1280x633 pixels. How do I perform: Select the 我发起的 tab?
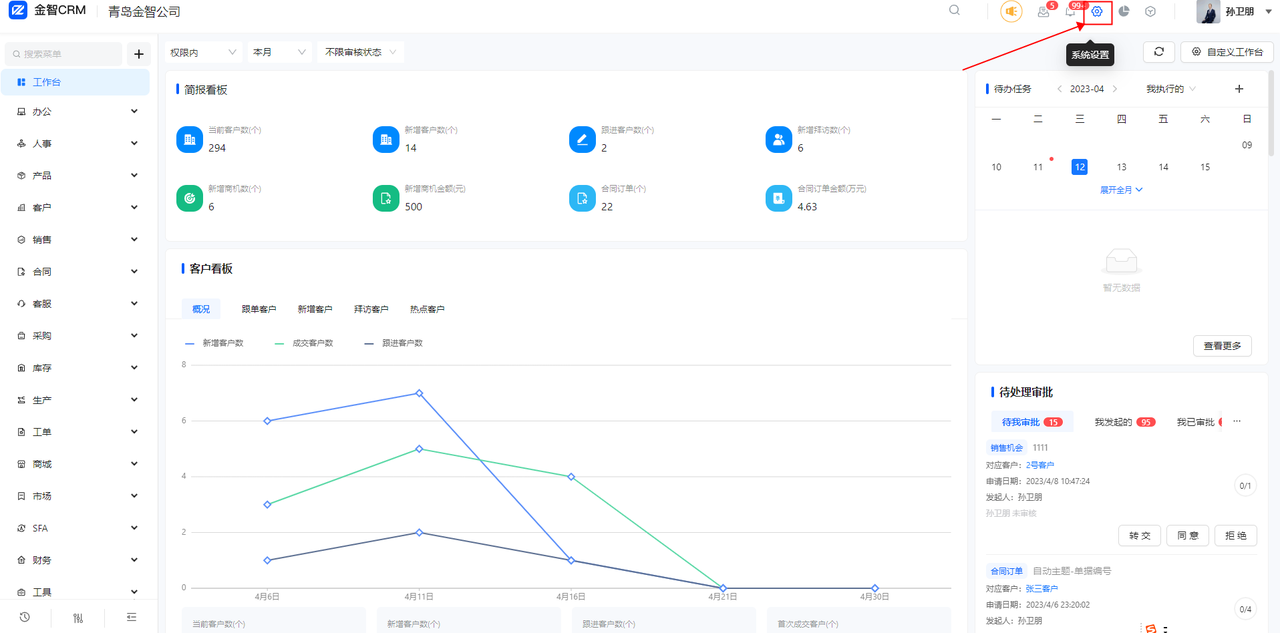click(1125, 422)
